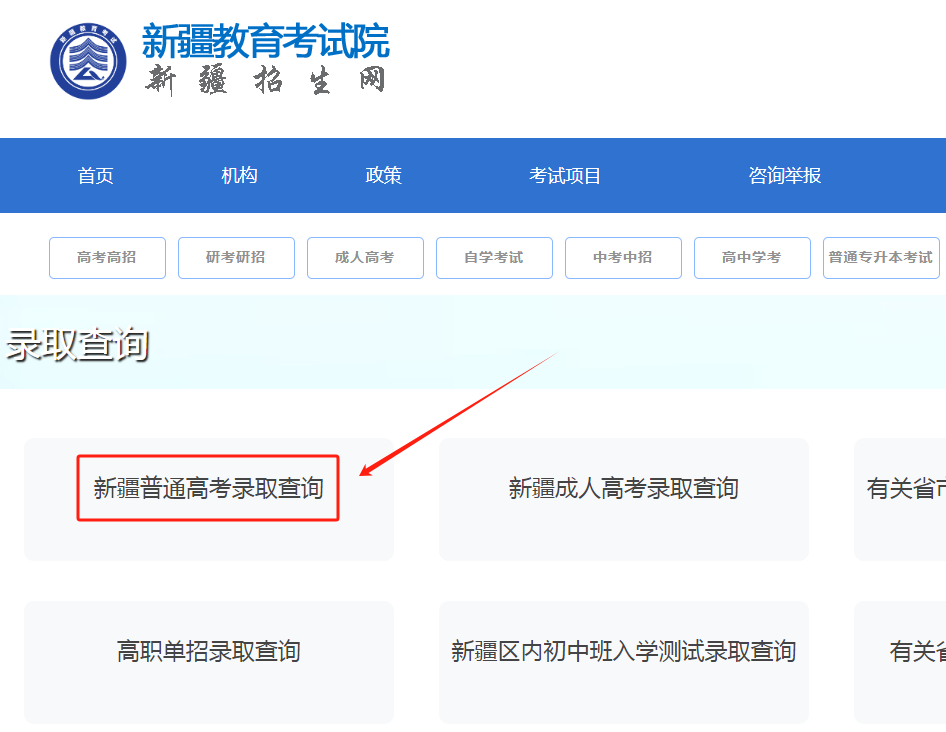Click the 新疆招生网 calligraphy subtitle

click(265, 80)
